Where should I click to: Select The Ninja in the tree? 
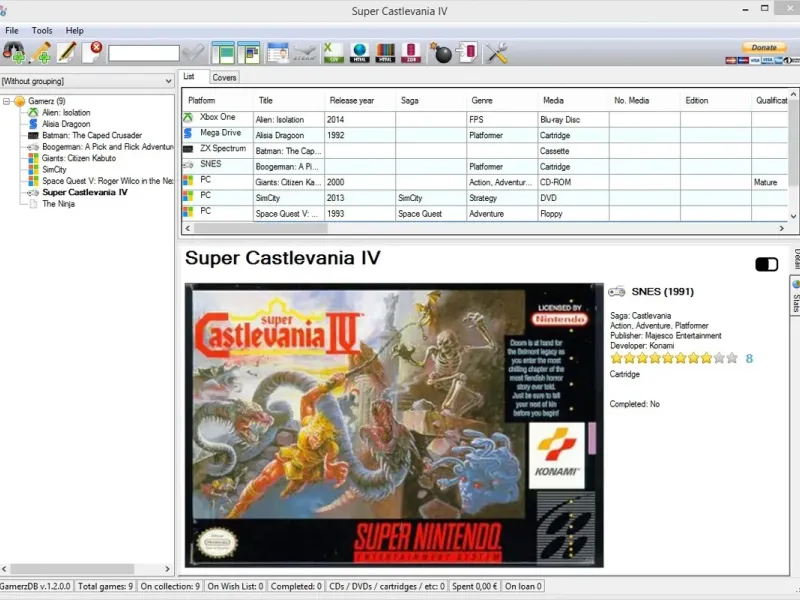[x=58, y=204]
